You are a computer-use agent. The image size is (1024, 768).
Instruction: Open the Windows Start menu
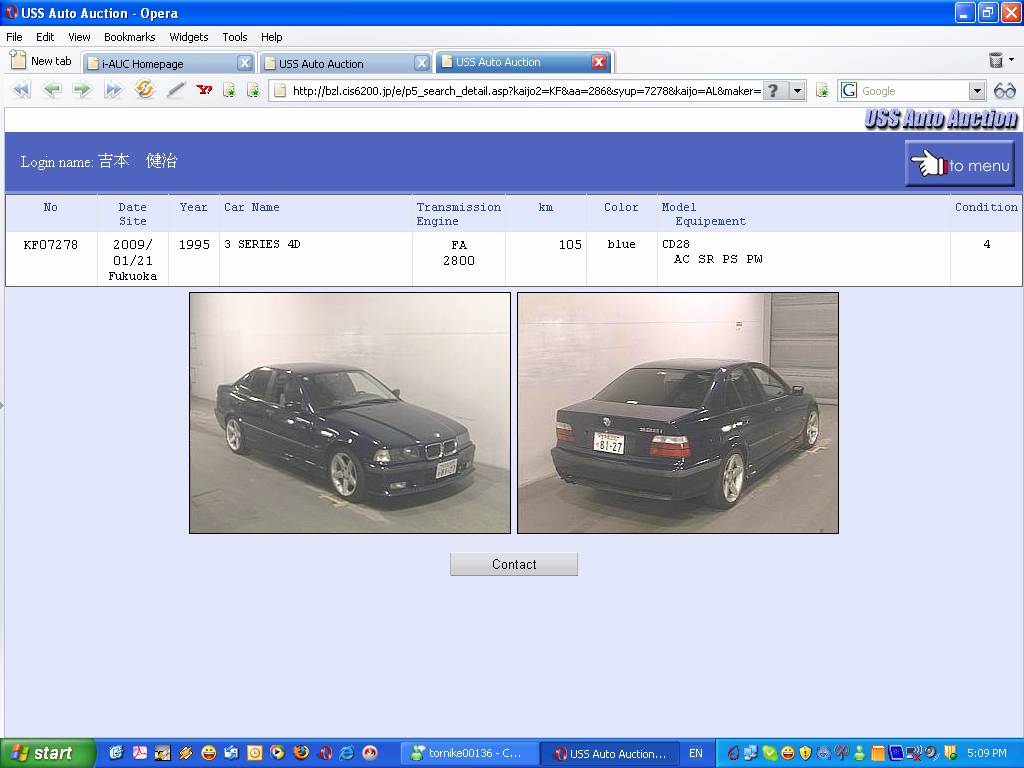click(x=47, y=753)
